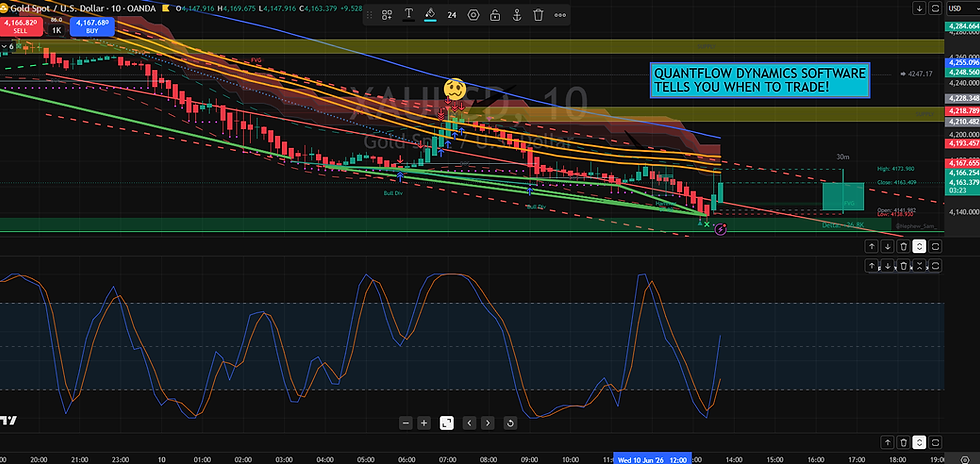Click the 18:00 time axis label
This screenshot has width=980, height=464.
coord(897,458)
